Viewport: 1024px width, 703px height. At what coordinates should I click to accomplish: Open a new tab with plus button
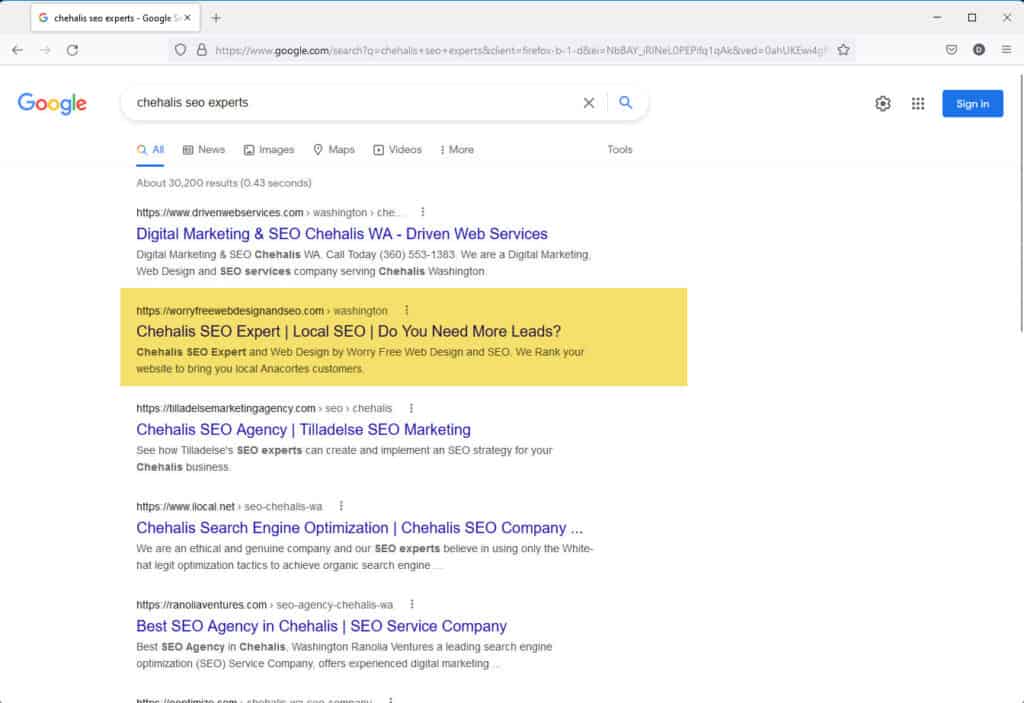coord(216,18)
